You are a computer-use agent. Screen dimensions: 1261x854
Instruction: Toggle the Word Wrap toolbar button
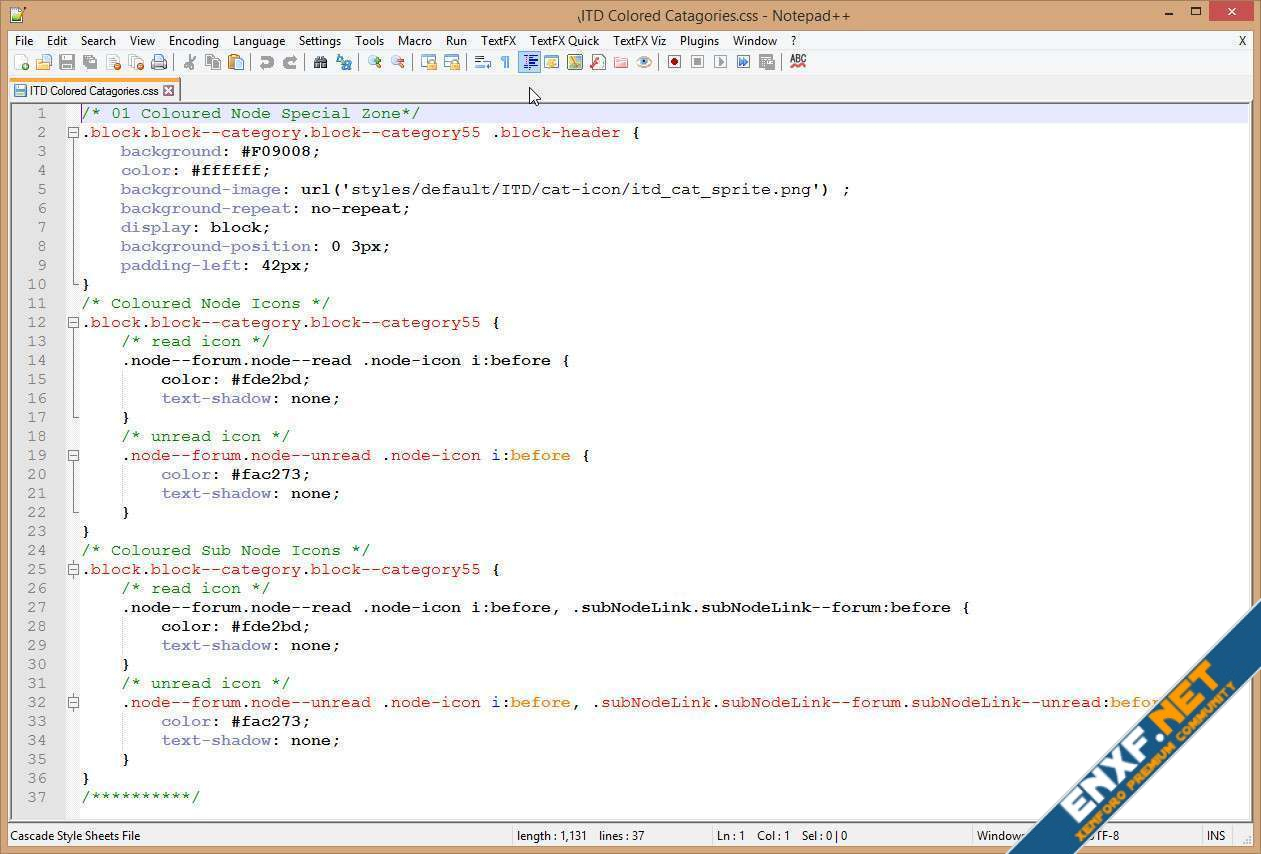pos(483,62)
